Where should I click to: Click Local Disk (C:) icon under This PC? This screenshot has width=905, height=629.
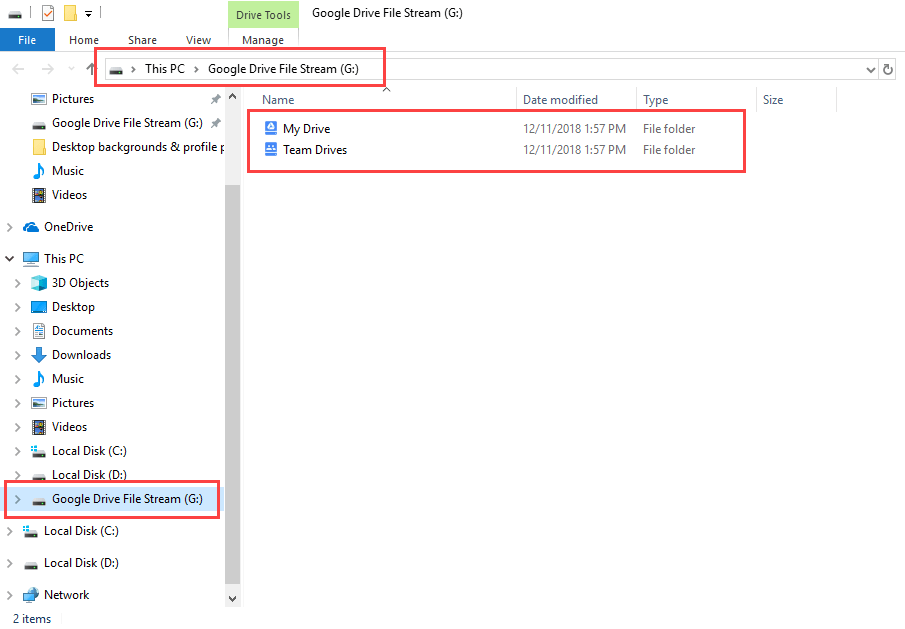39,451
